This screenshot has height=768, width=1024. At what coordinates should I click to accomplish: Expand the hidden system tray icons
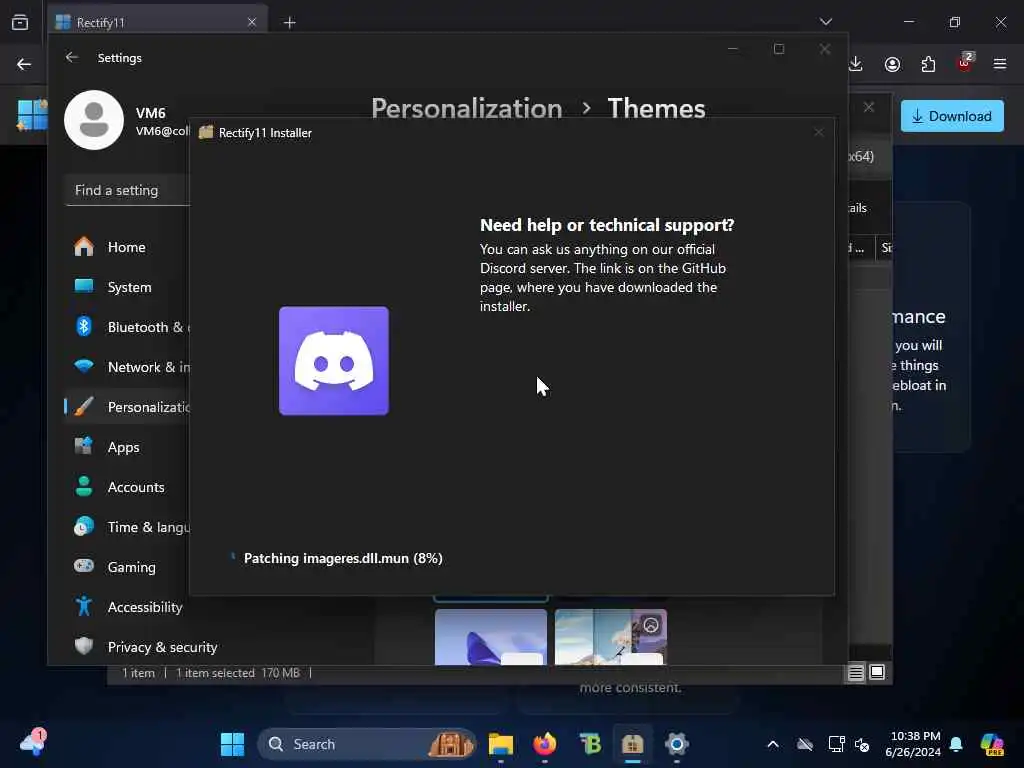click(773, 744)
